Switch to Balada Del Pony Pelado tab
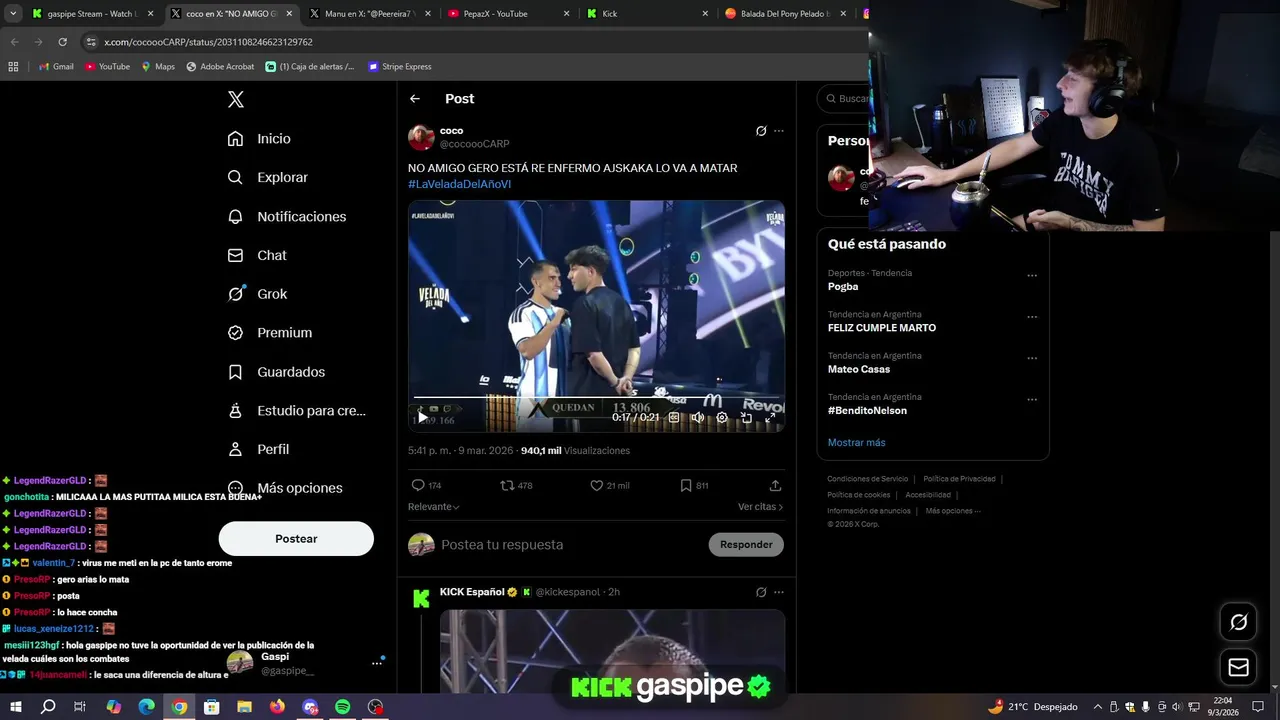Viewport: 1280px width, 720px height. pos(785,14)
